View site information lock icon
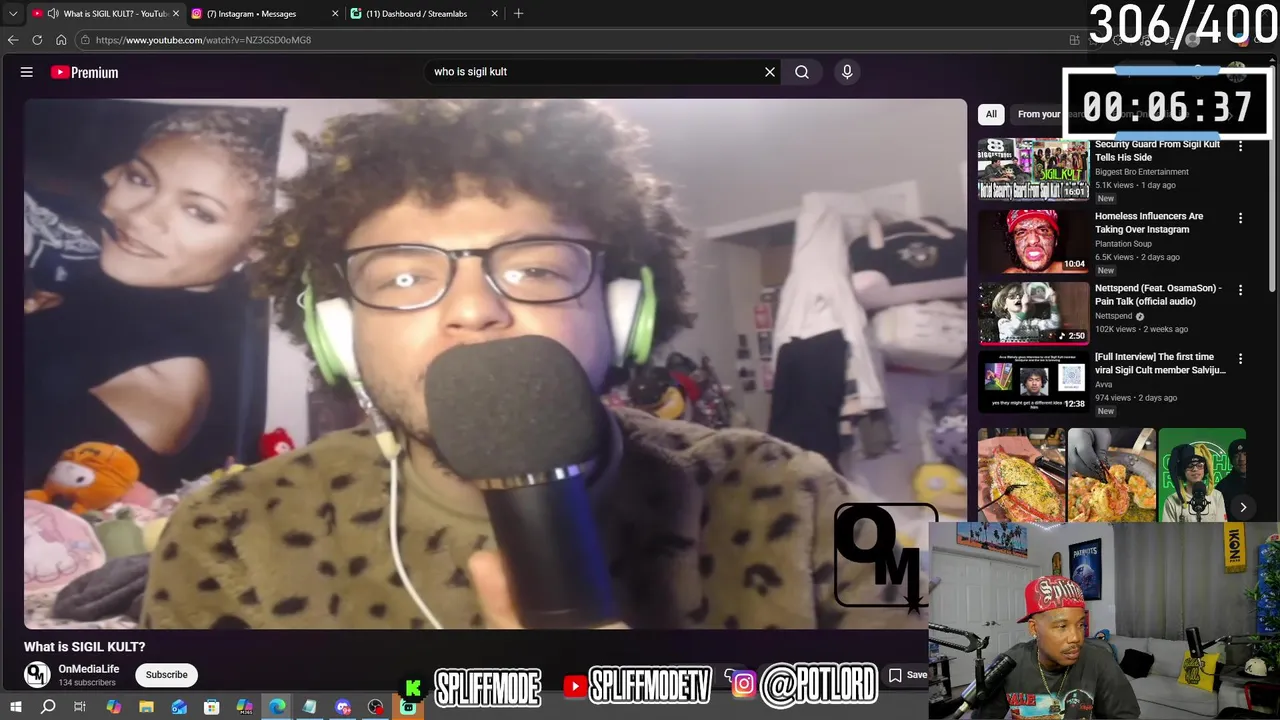 (86, 40)
